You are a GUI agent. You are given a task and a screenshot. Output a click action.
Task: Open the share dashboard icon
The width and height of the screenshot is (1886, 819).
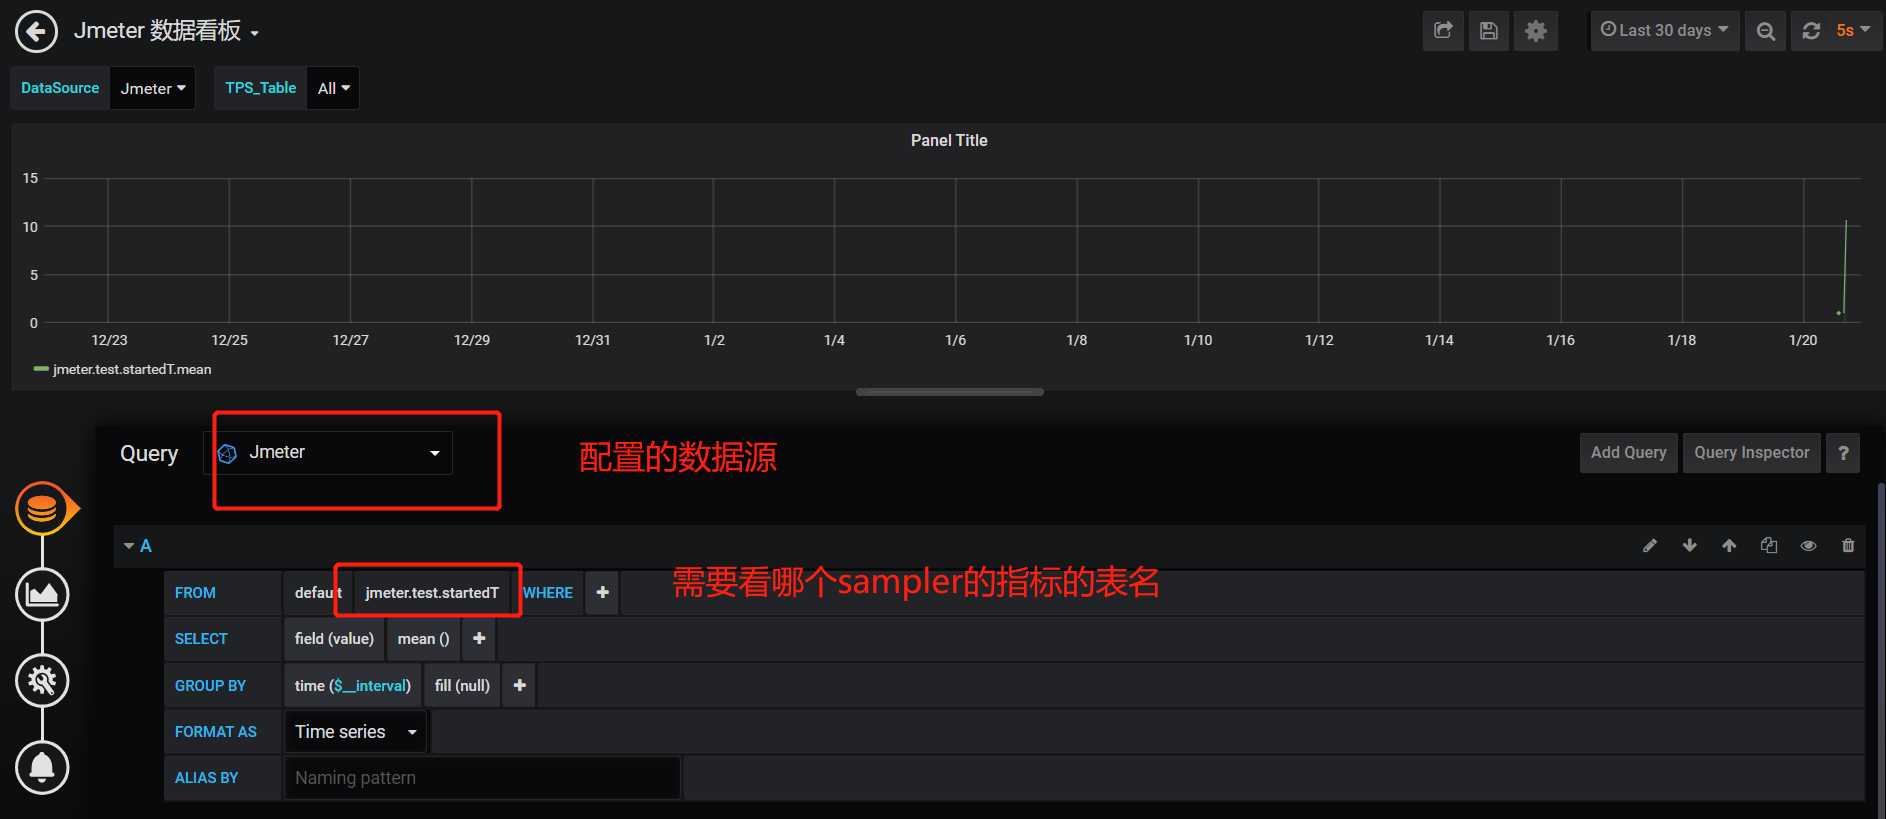(x=1443, y=31)
